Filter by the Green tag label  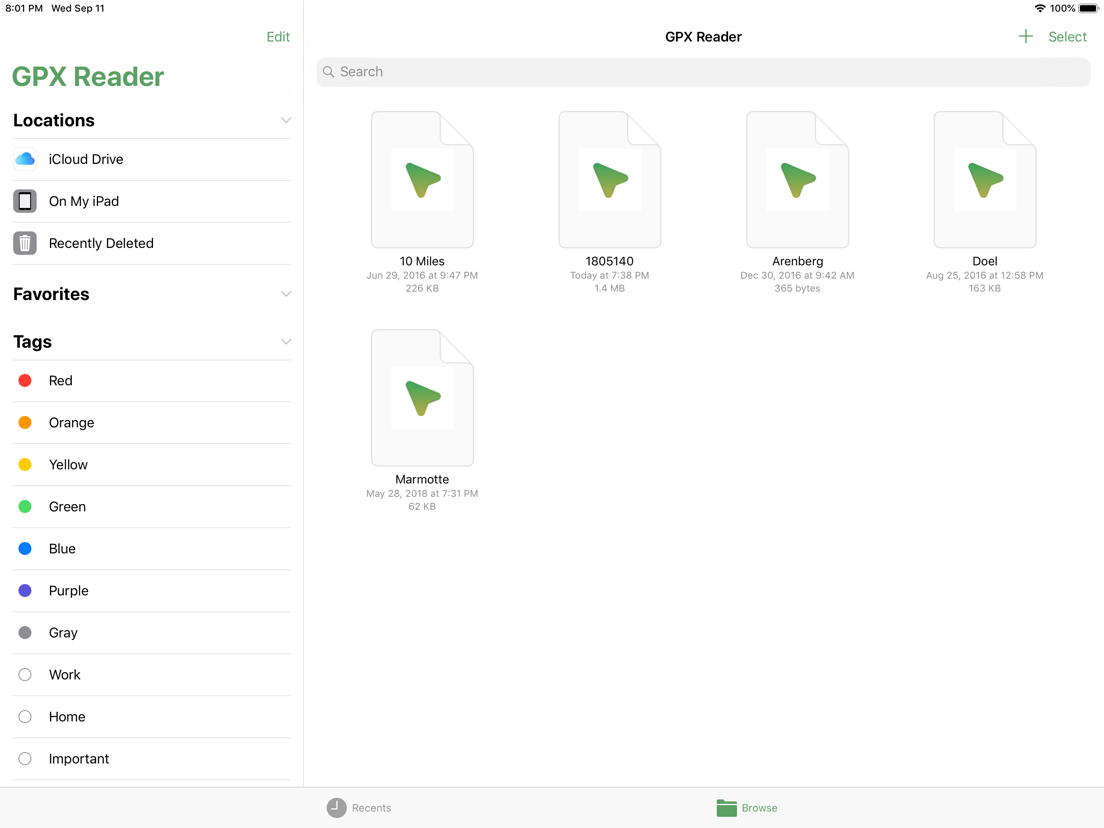[67, 507]
